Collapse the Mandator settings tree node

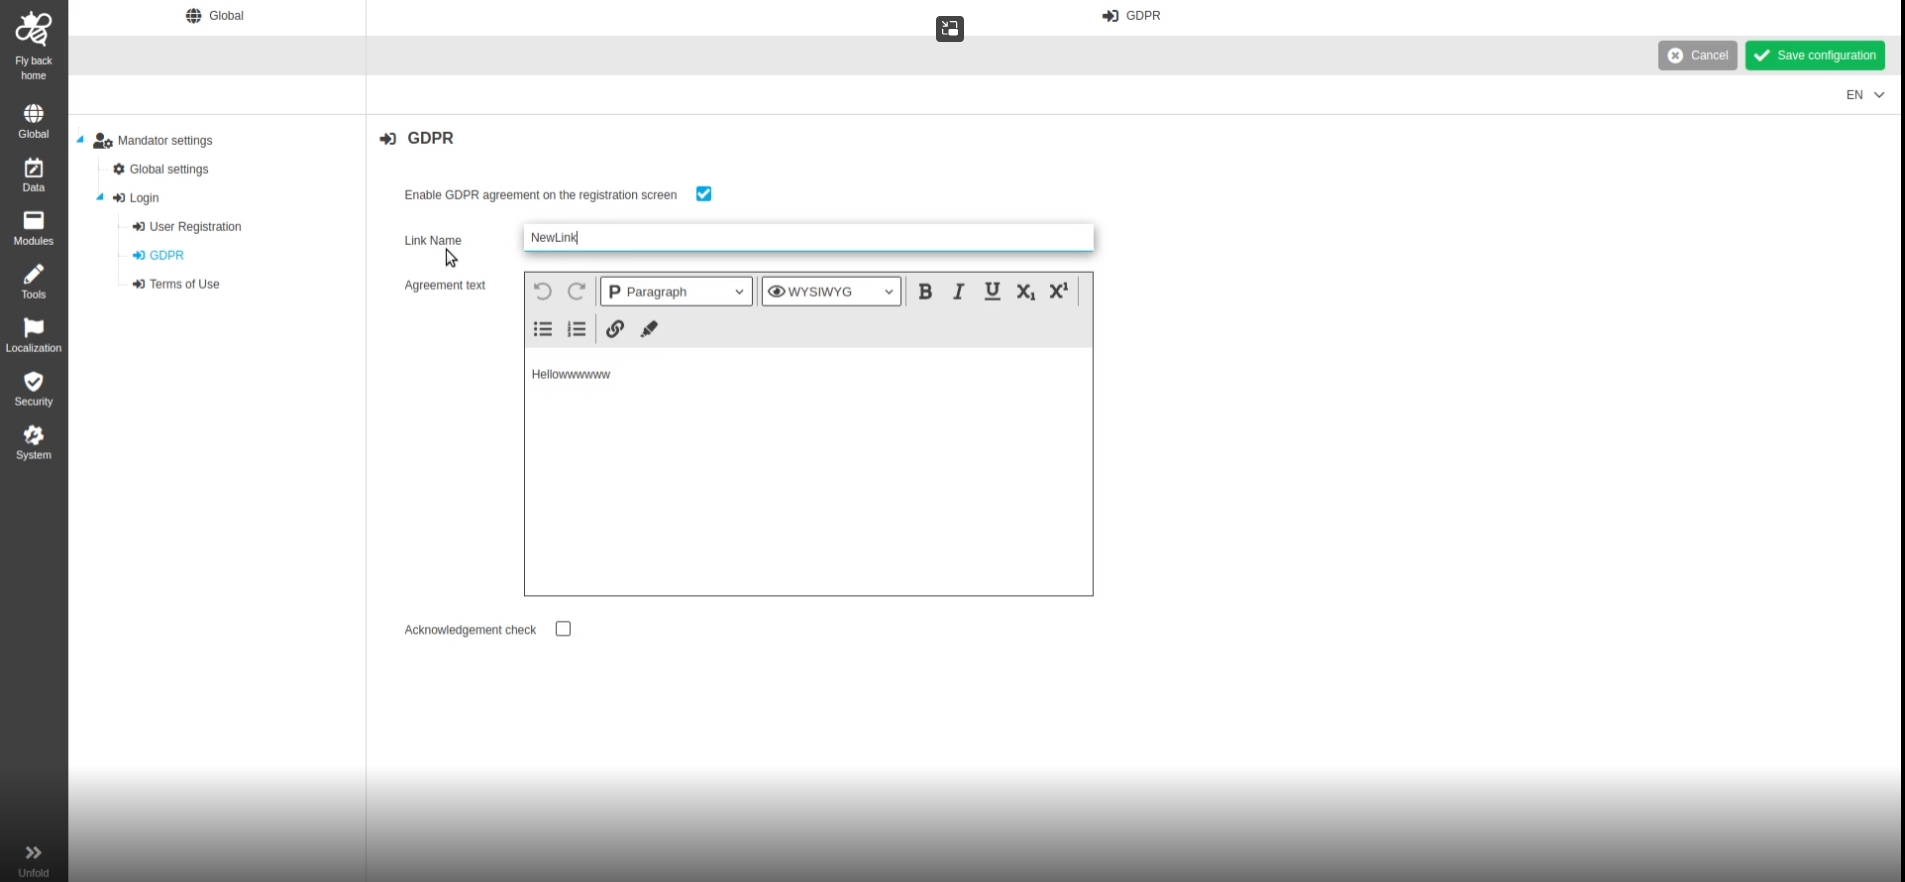80,140
